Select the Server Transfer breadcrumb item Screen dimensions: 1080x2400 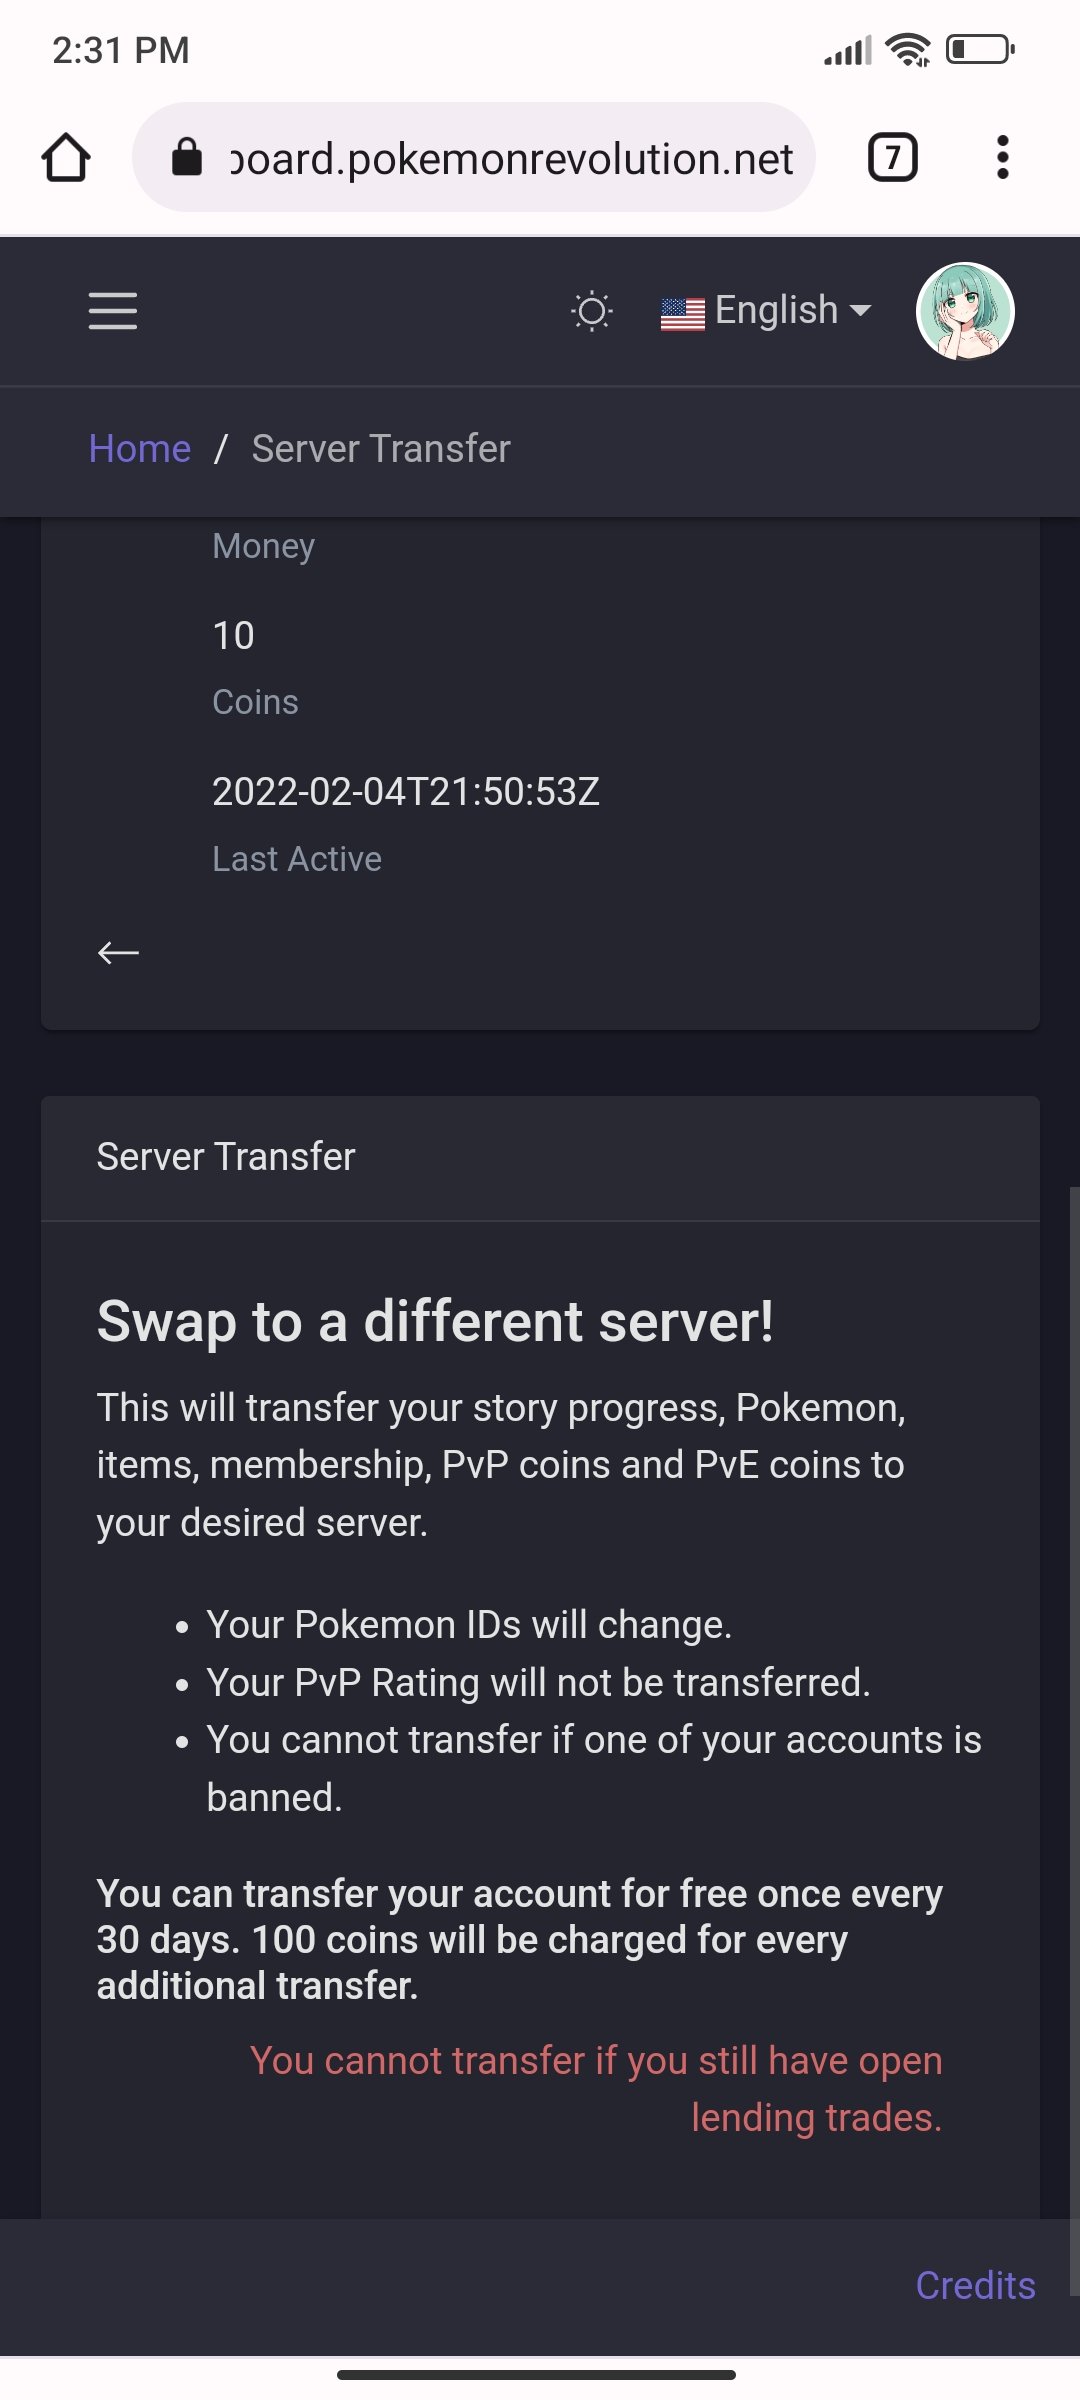click(x=381, y=449)
